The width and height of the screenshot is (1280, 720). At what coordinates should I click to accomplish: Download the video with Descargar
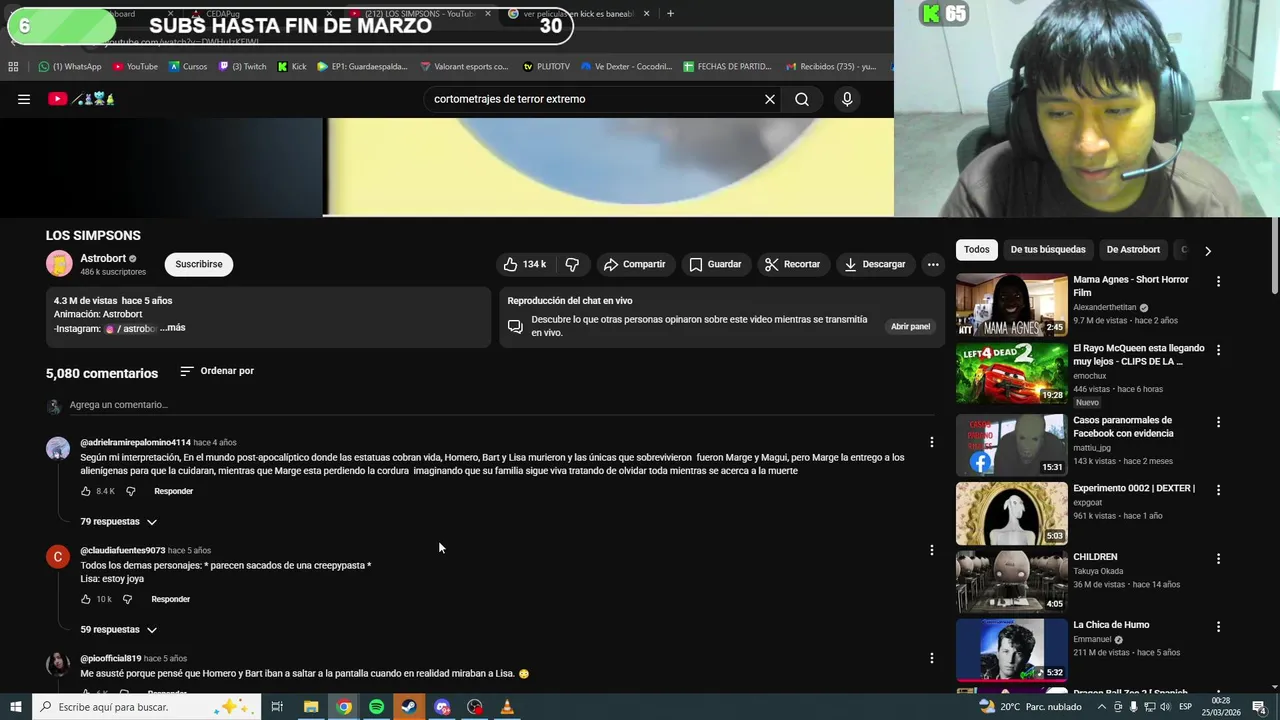click(x=875, y=264)
